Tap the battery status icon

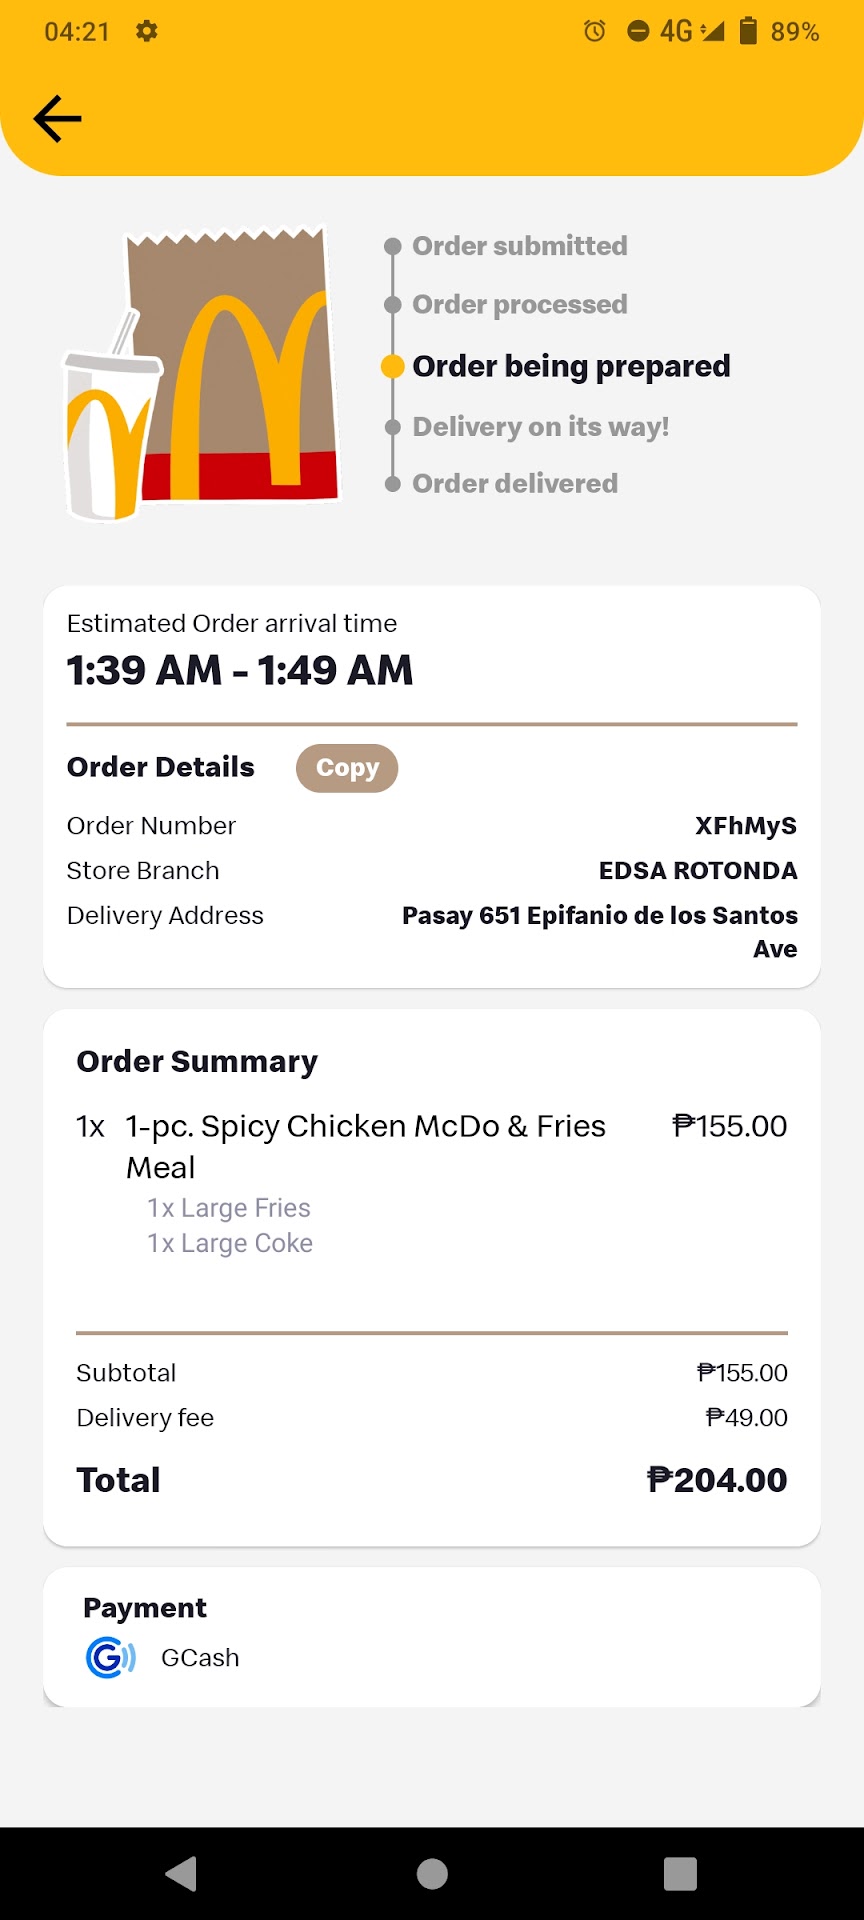[x=748, y=31]
